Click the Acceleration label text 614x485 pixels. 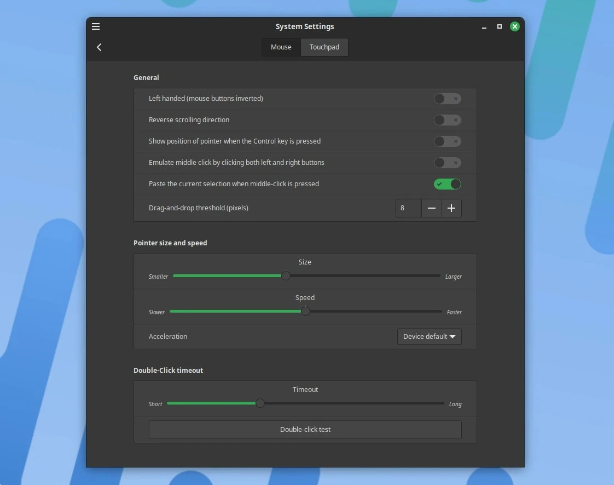[168, 337]
